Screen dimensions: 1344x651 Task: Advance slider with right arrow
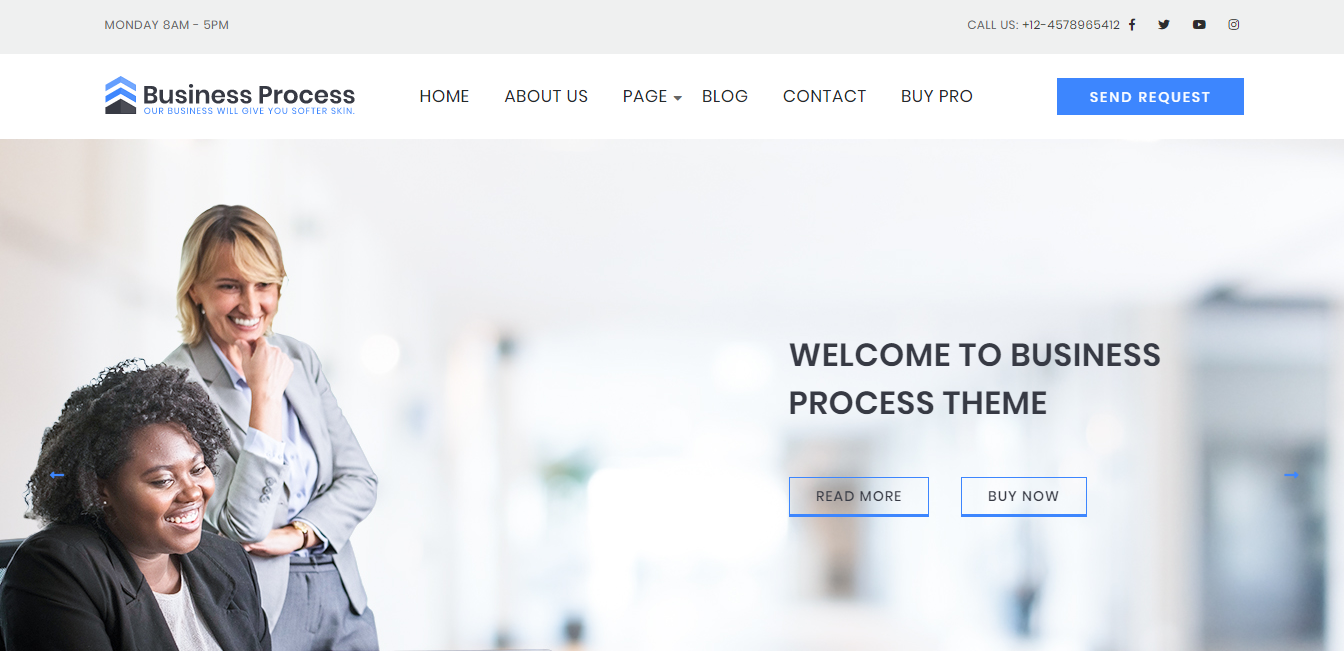coord(1291,475)
